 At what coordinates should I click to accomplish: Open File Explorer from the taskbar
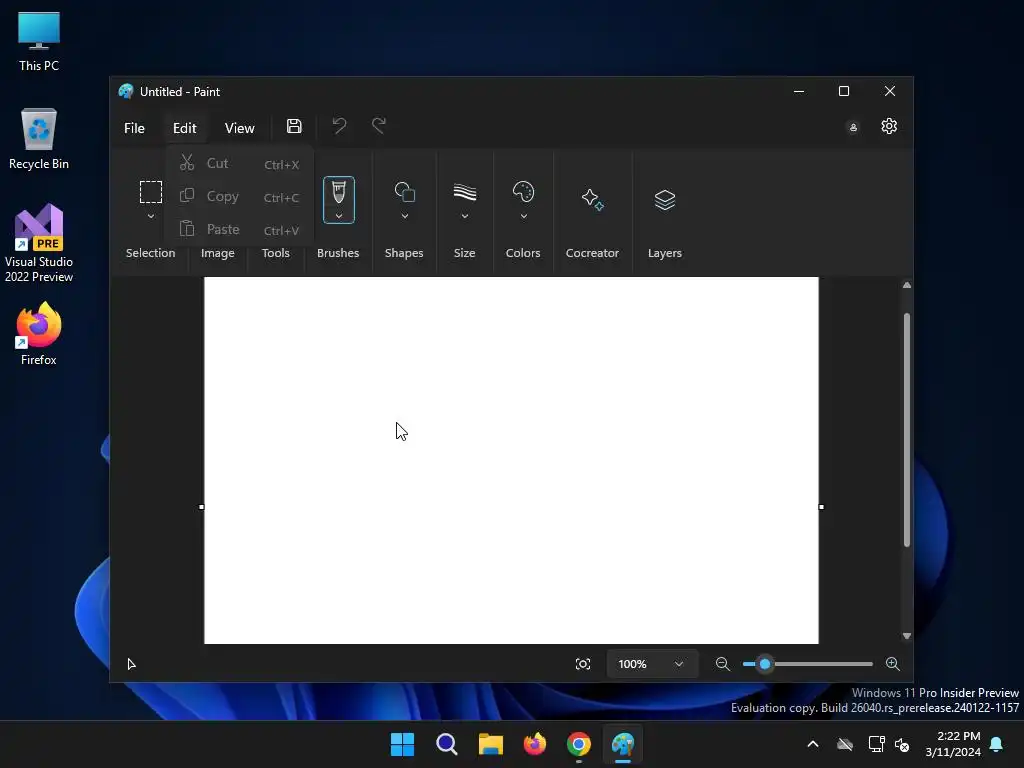[490, 744]
